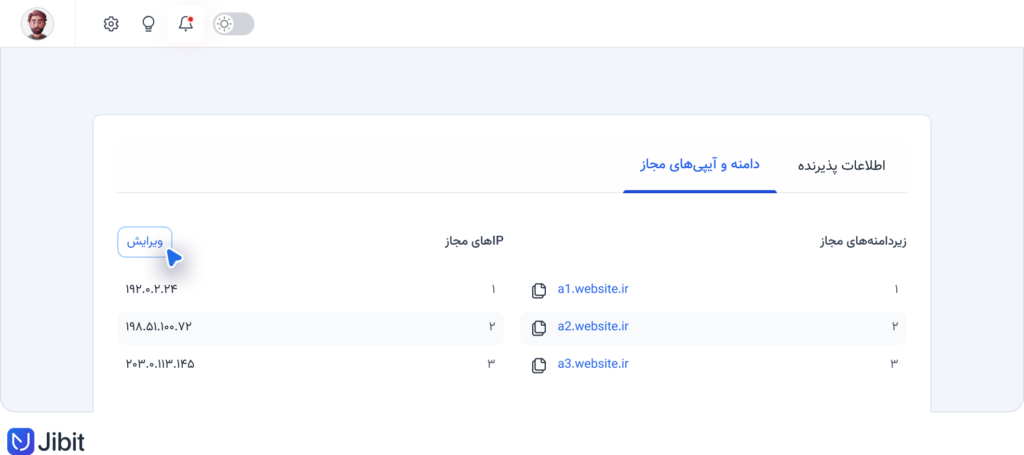This screenshot has height=455, width=1024.
Task: Copy a3.website.ir using copy icon
Action: [538, 366]
